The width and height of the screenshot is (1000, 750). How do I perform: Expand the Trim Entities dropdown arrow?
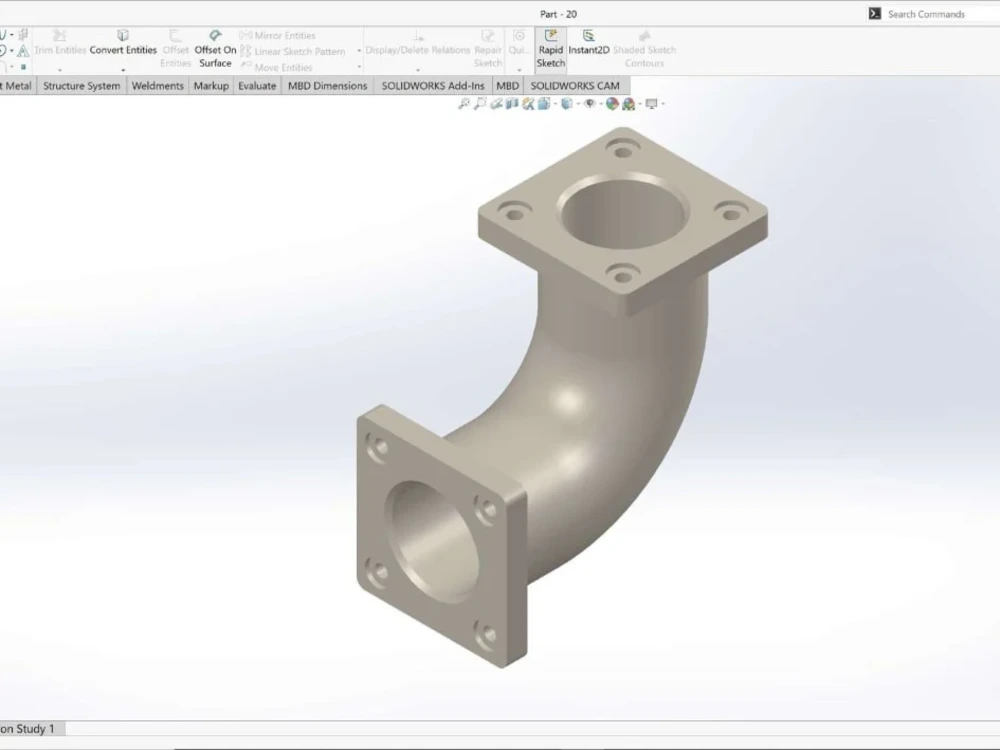59,70
